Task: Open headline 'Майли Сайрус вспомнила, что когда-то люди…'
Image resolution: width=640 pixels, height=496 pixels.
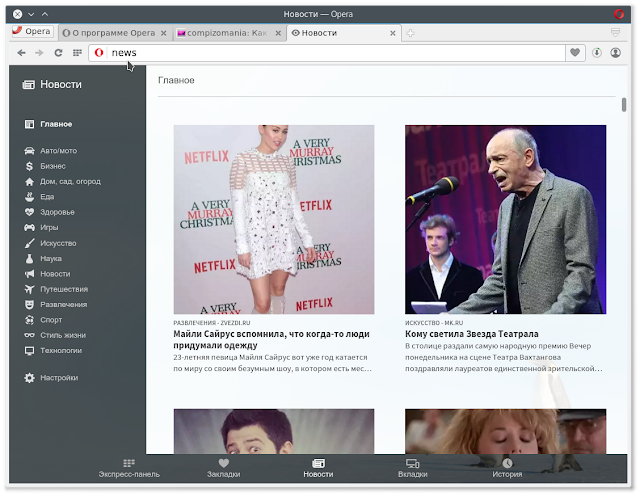Action: point(271,340)
